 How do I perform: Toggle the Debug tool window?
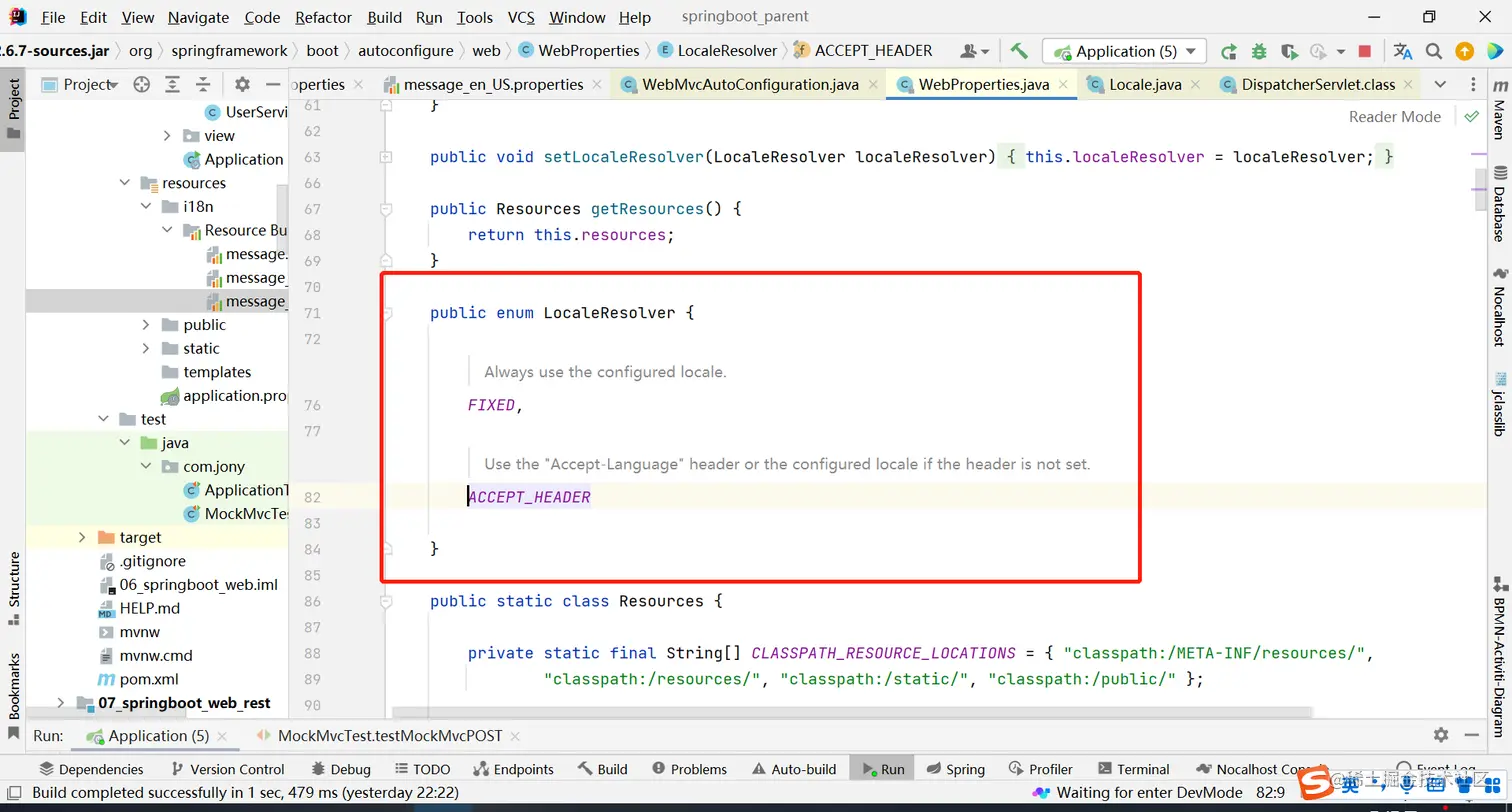coord(341,769)
